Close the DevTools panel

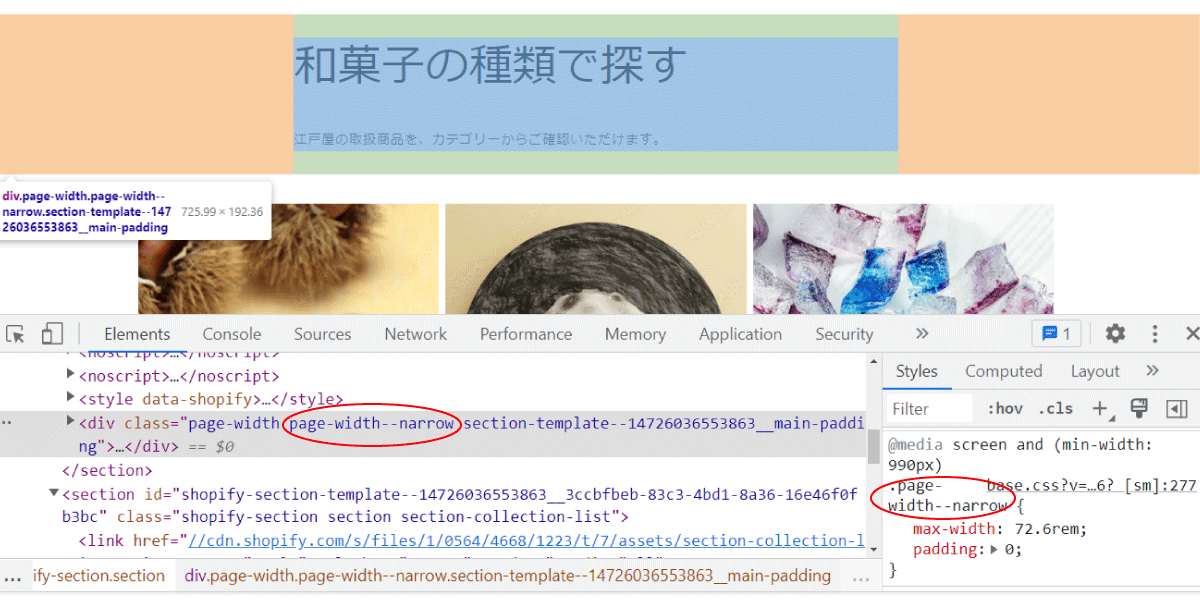(x=1191, y=334)
